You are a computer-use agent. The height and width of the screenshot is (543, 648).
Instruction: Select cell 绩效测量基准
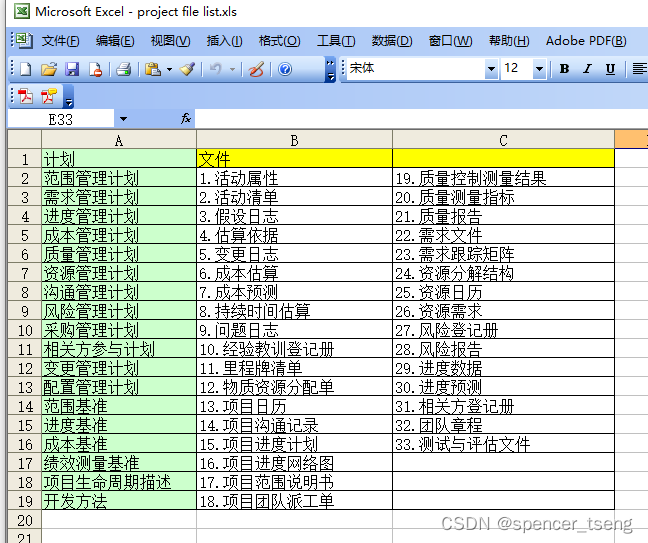point(119,463)
